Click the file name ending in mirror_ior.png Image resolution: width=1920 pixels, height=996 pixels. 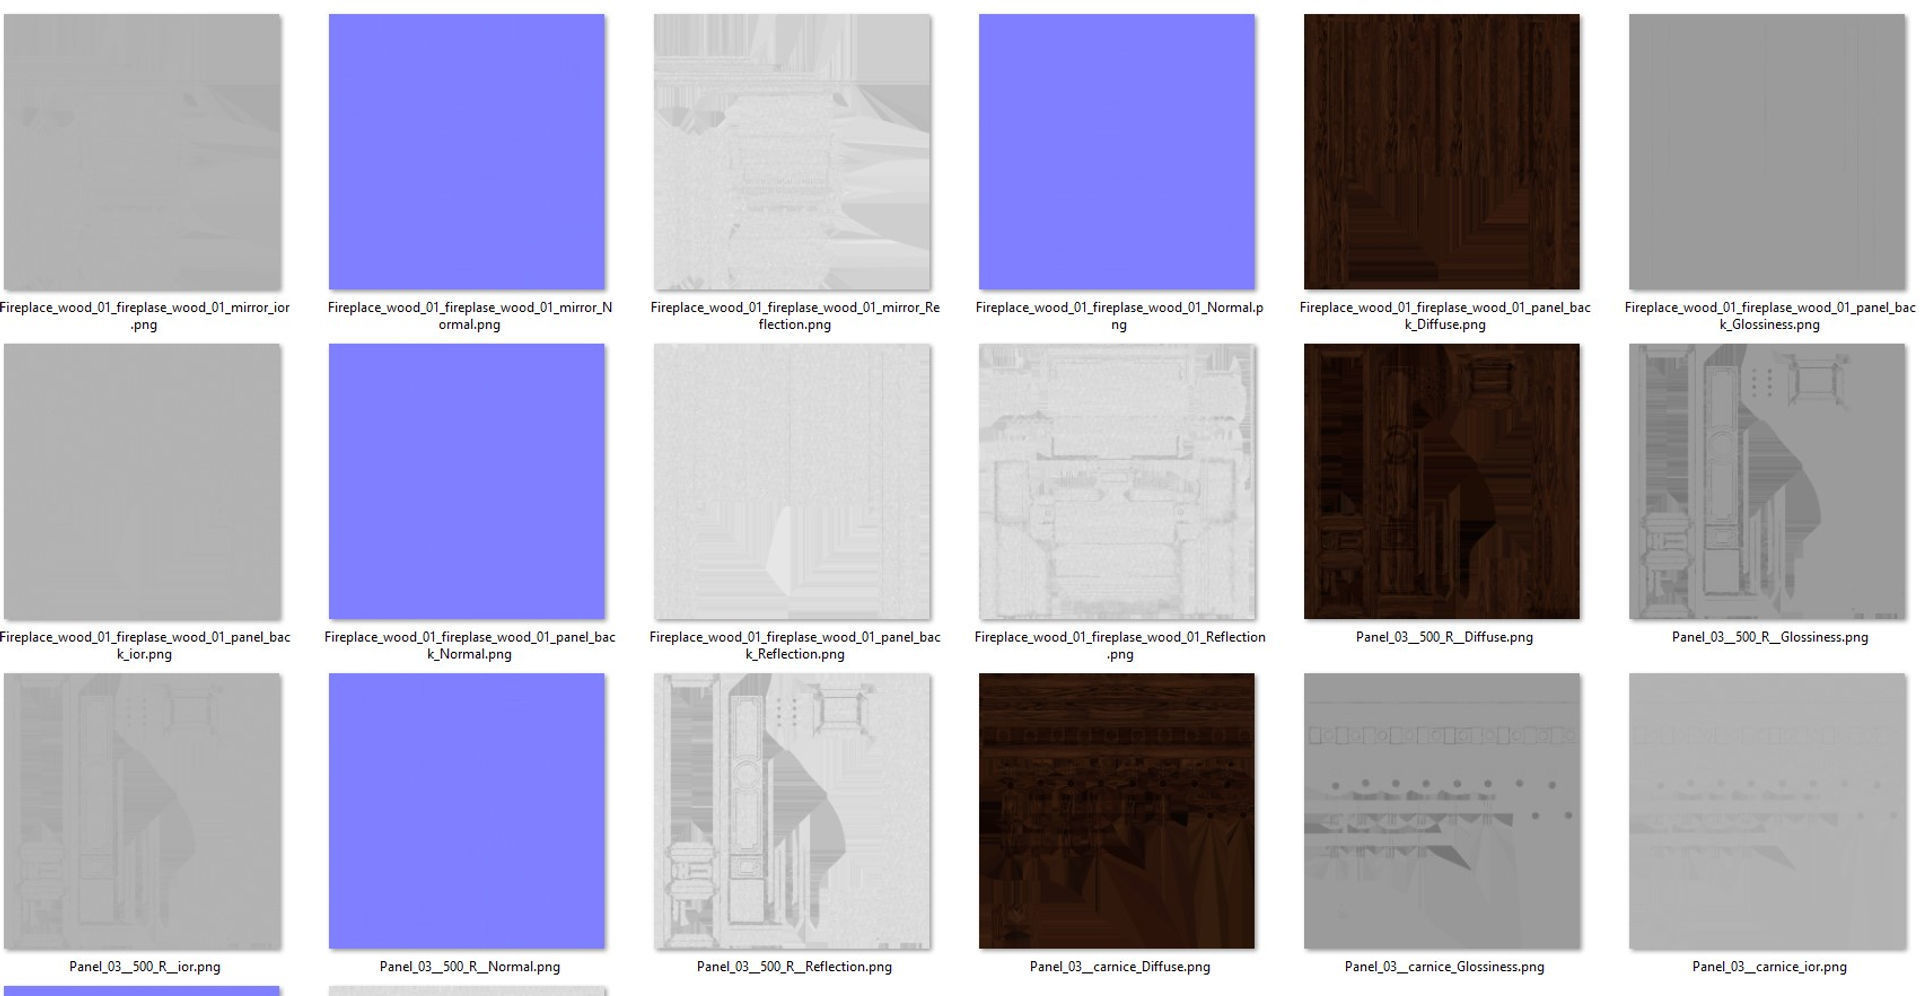(x=144, y=316)
